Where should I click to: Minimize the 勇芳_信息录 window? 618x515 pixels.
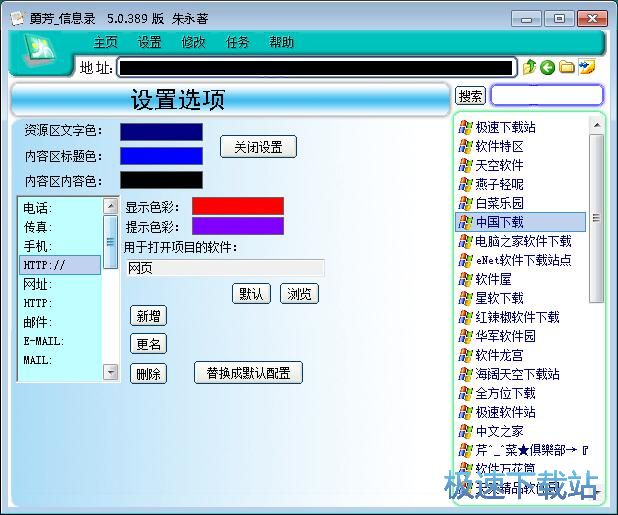[527, 19]
